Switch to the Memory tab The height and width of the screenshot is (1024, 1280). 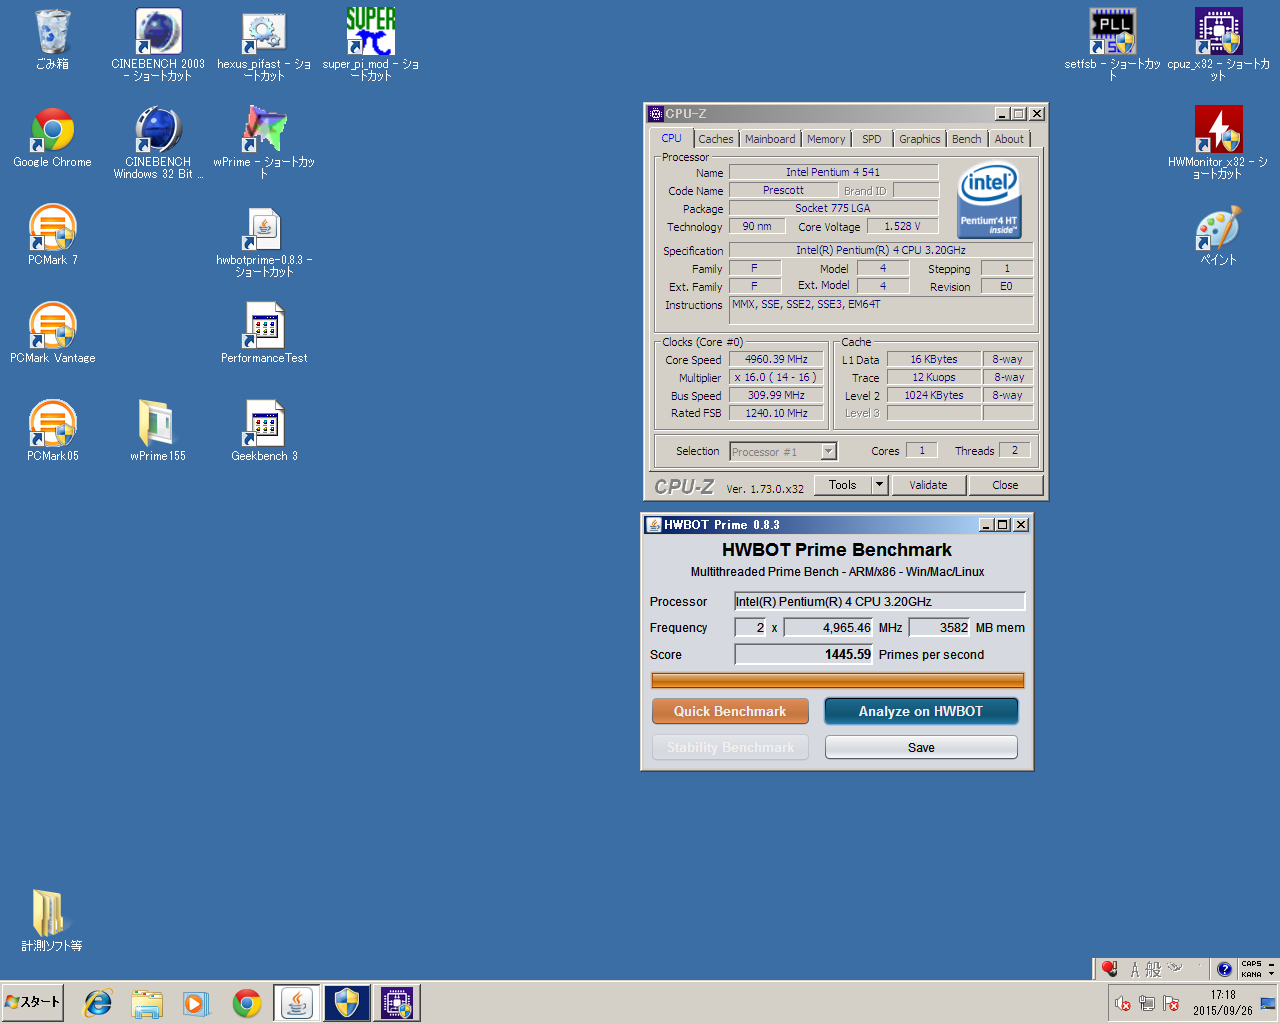pos(826,139)
